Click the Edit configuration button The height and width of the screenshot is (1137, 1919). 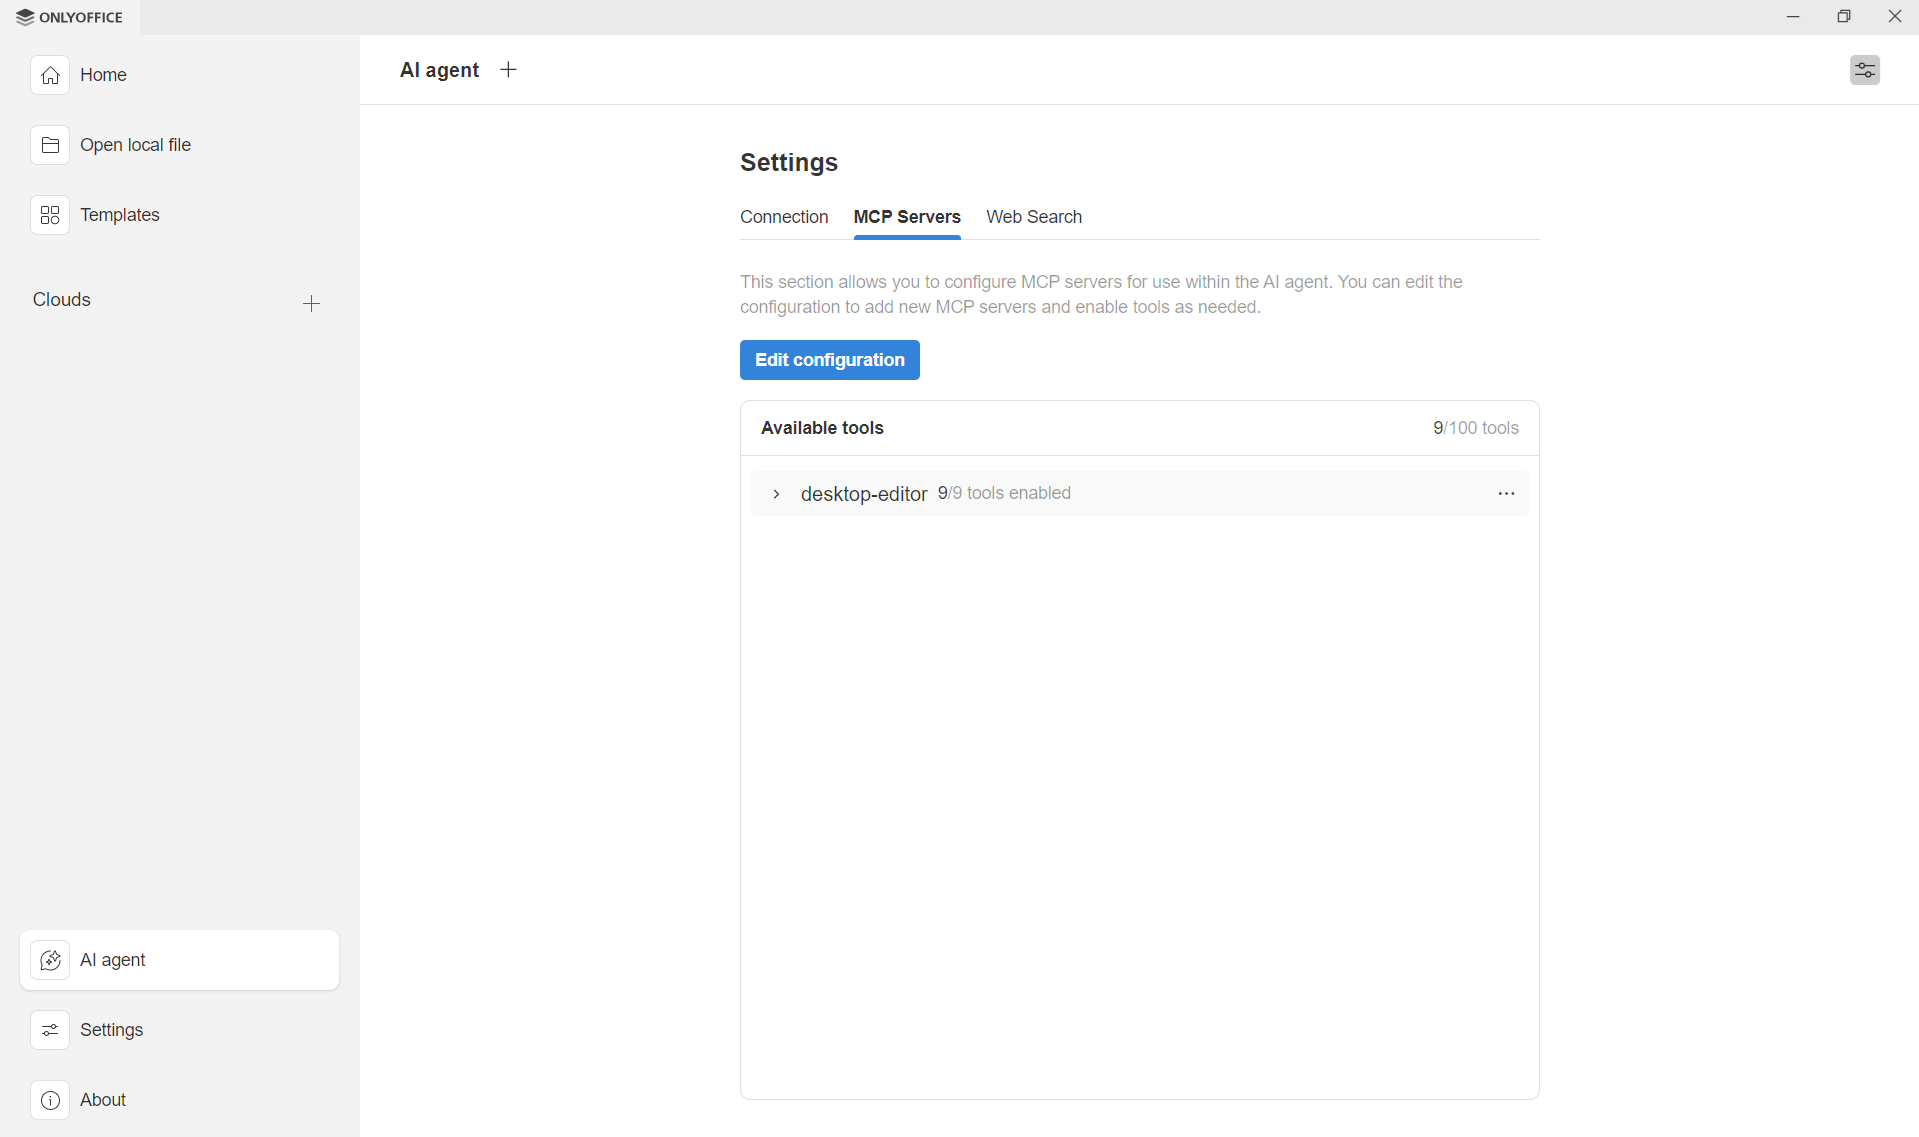(829, 360)
